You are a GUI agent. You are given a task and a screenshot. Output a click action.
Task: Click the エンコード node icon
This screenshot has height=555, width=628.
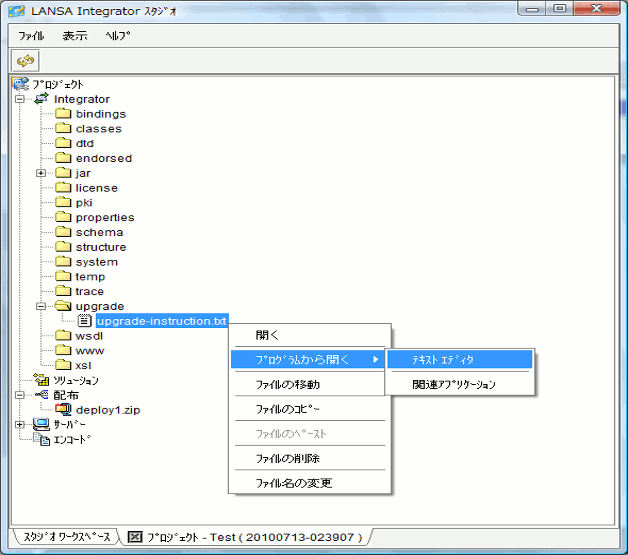pos(42,439)
